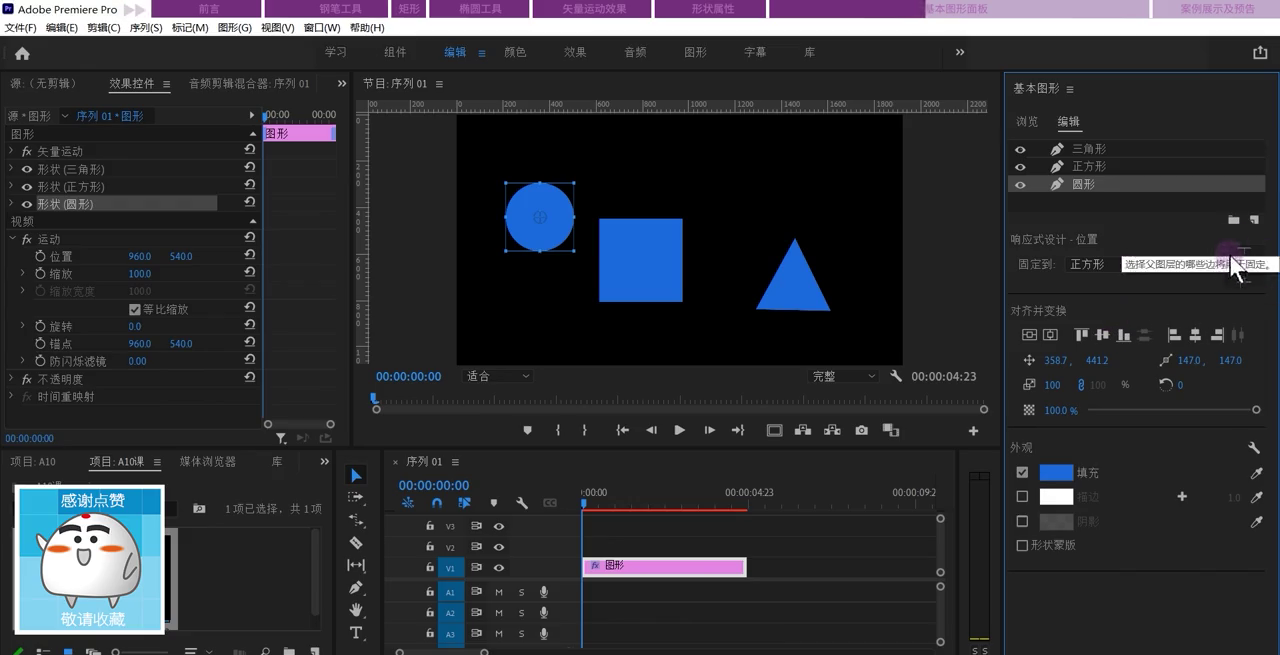Viewport: 1280px width, 655px height.
Task: Click the 图形 clip on V1
Action: tap(664, 567)
